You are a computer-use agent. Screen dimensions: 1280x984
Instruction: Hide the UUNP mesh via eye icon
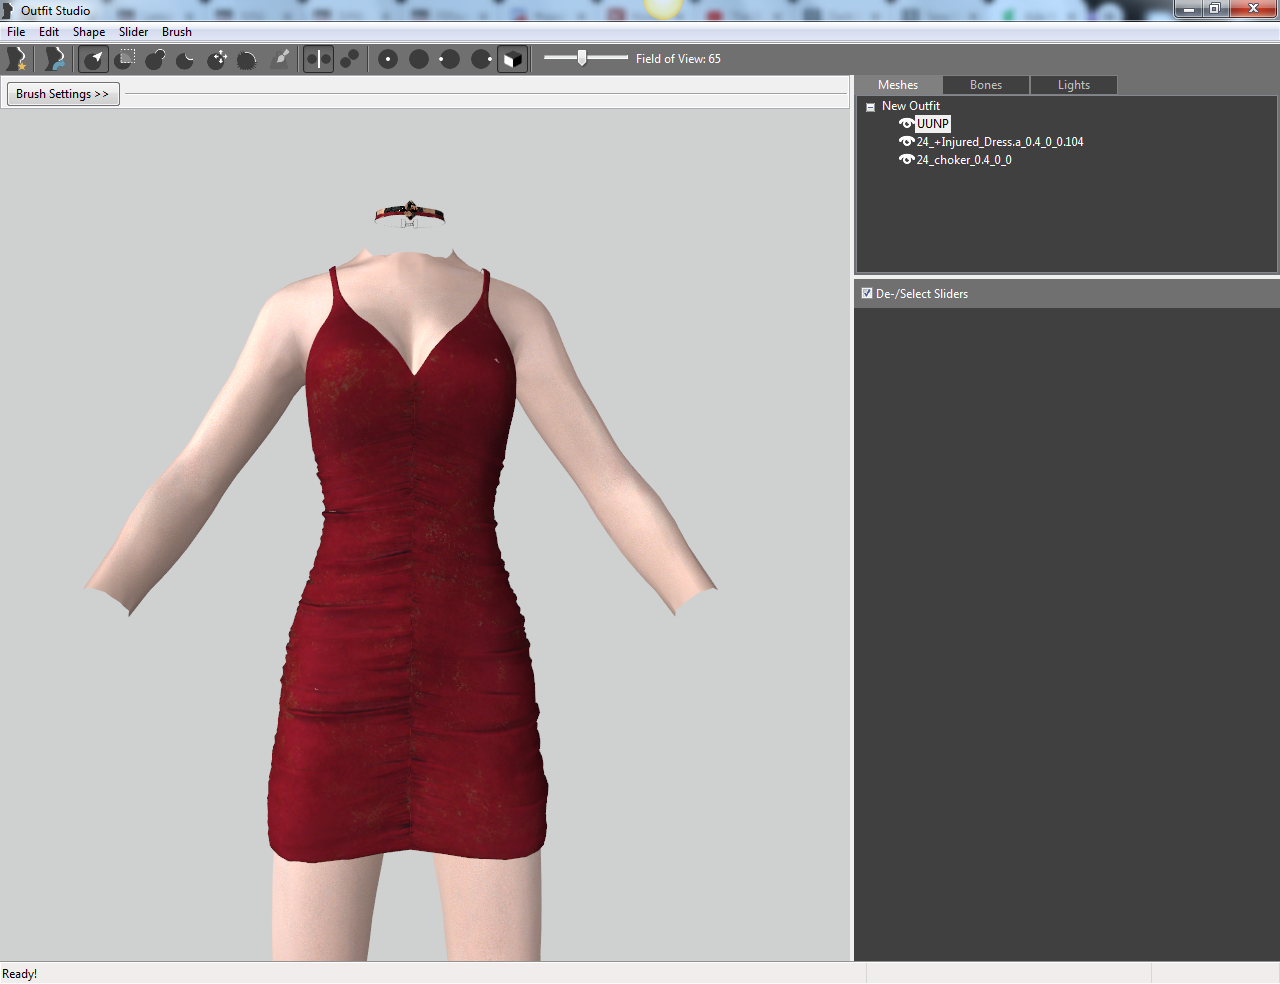906,124
